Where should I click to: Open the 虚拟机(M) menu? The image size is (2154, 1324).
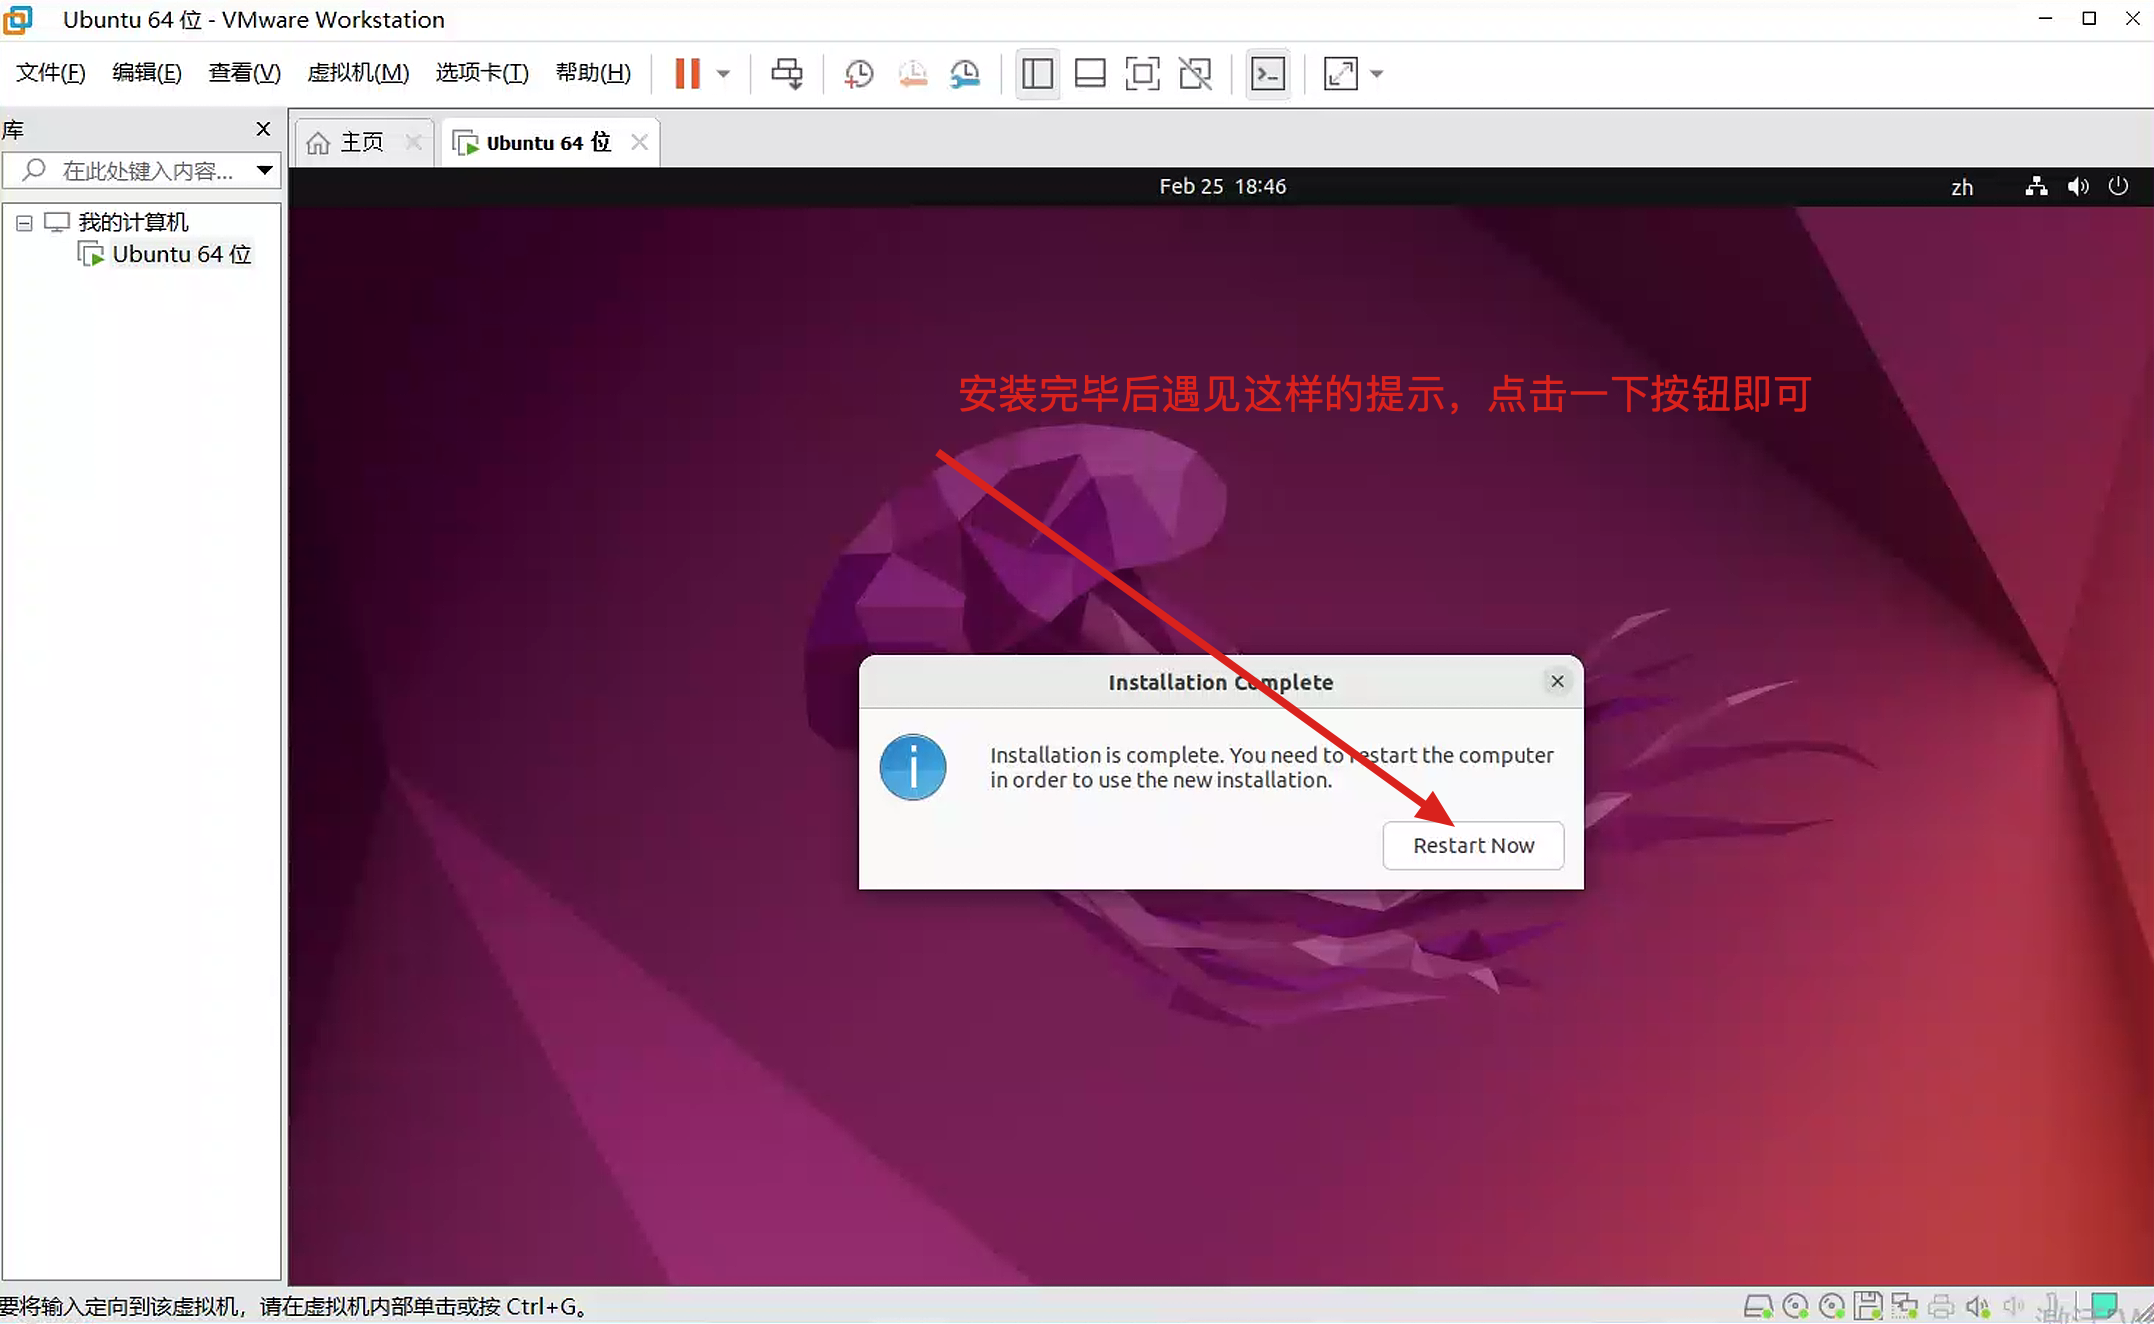[x=358, y=72]
